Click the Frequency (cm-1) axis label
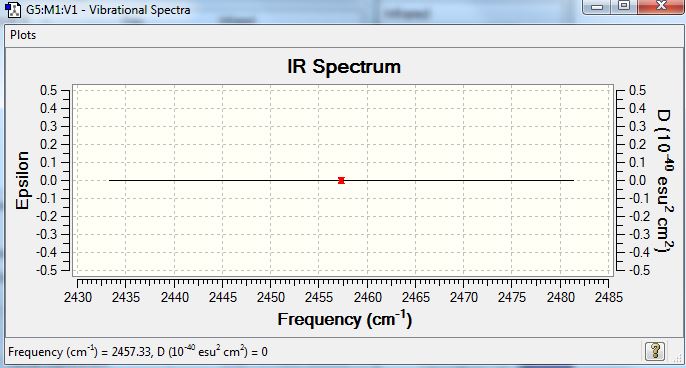 (x=345, y=319)
